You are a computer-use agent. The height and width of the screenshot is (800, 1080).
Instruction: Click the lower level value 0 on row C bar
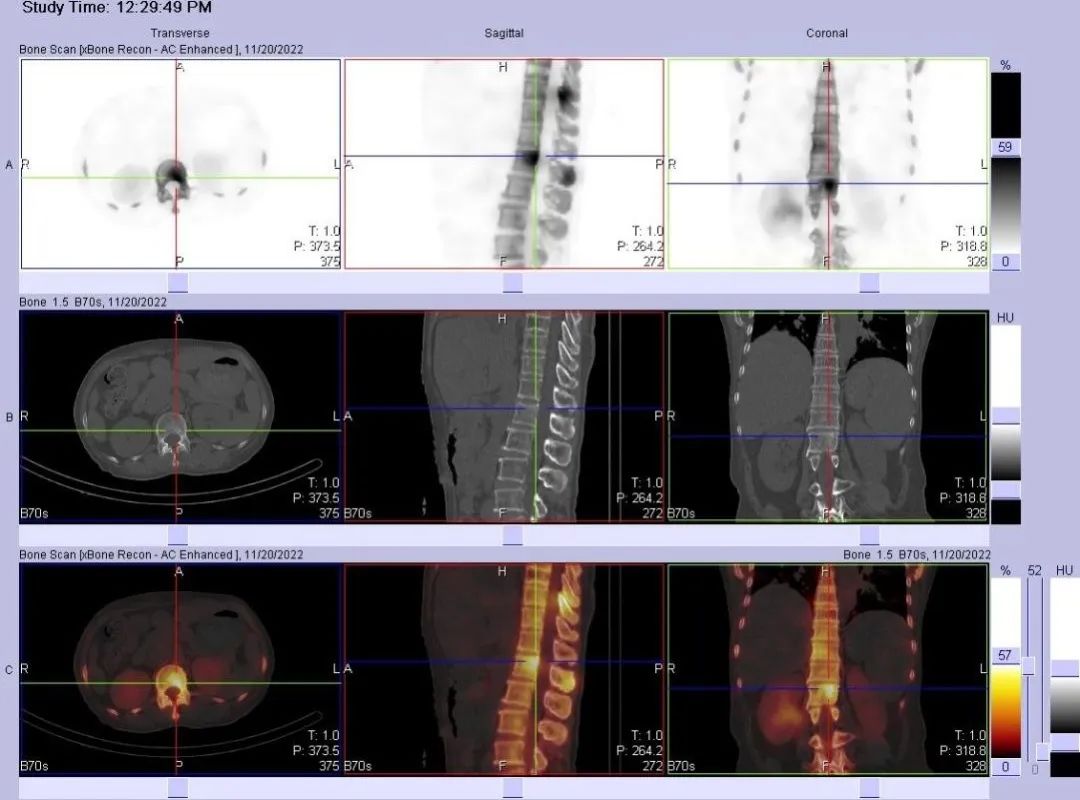(x=1006, y=767)
